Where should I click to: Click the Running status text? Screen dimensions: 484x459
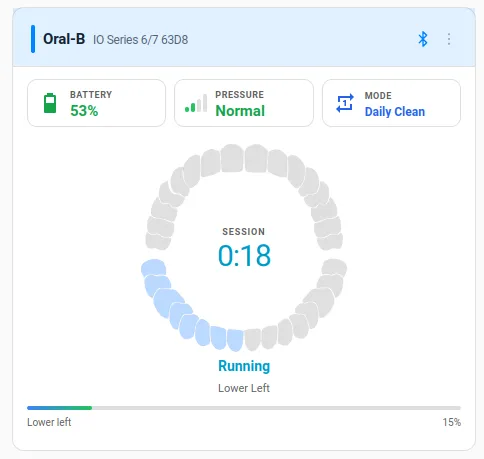click(244, 366)
